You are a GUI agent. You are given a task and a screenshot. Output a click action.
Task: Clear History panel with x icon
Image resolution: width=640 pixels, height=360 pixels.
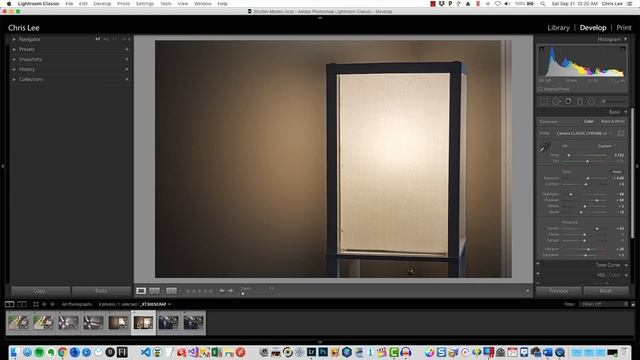pyautogui.click(x=127, y=69)
